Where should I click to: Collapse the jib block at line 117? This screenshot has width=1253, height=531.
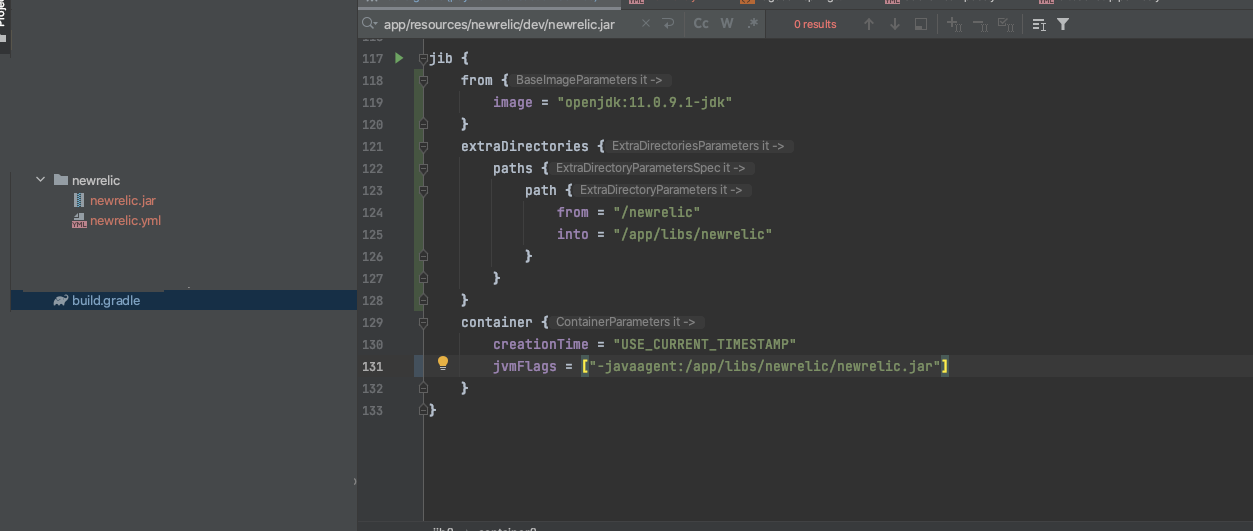point(424,58)
